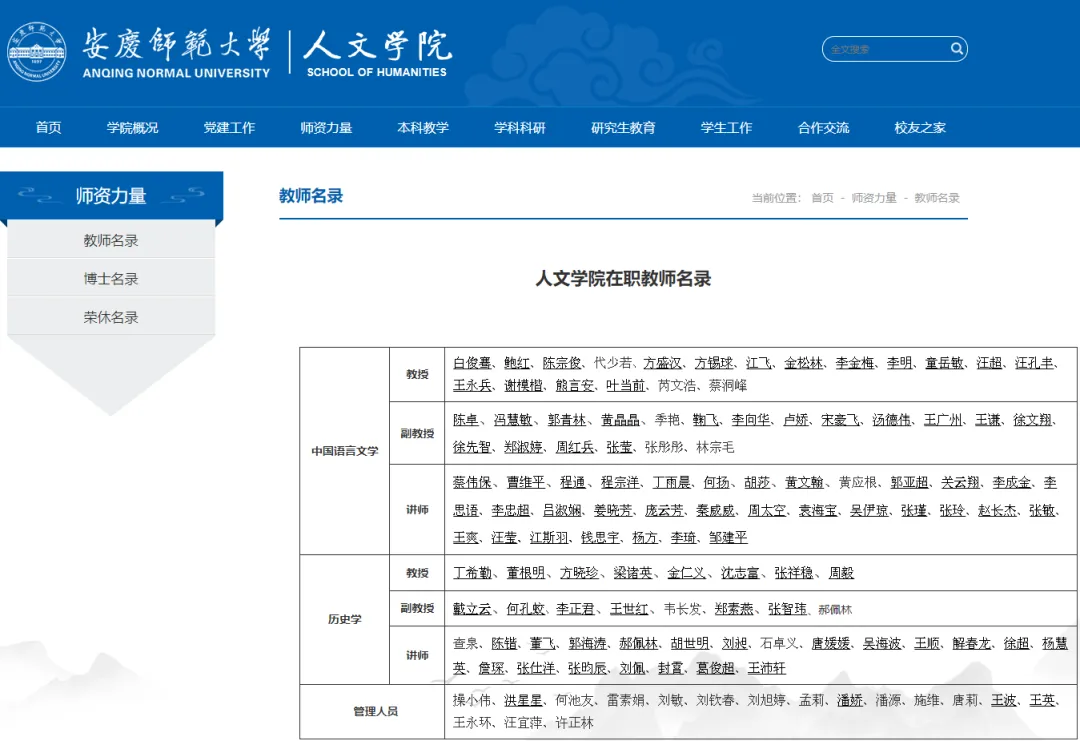Click the 师资力量 breadcrumb link
The height and width of the screenshot is (741, 1080).
874,198
